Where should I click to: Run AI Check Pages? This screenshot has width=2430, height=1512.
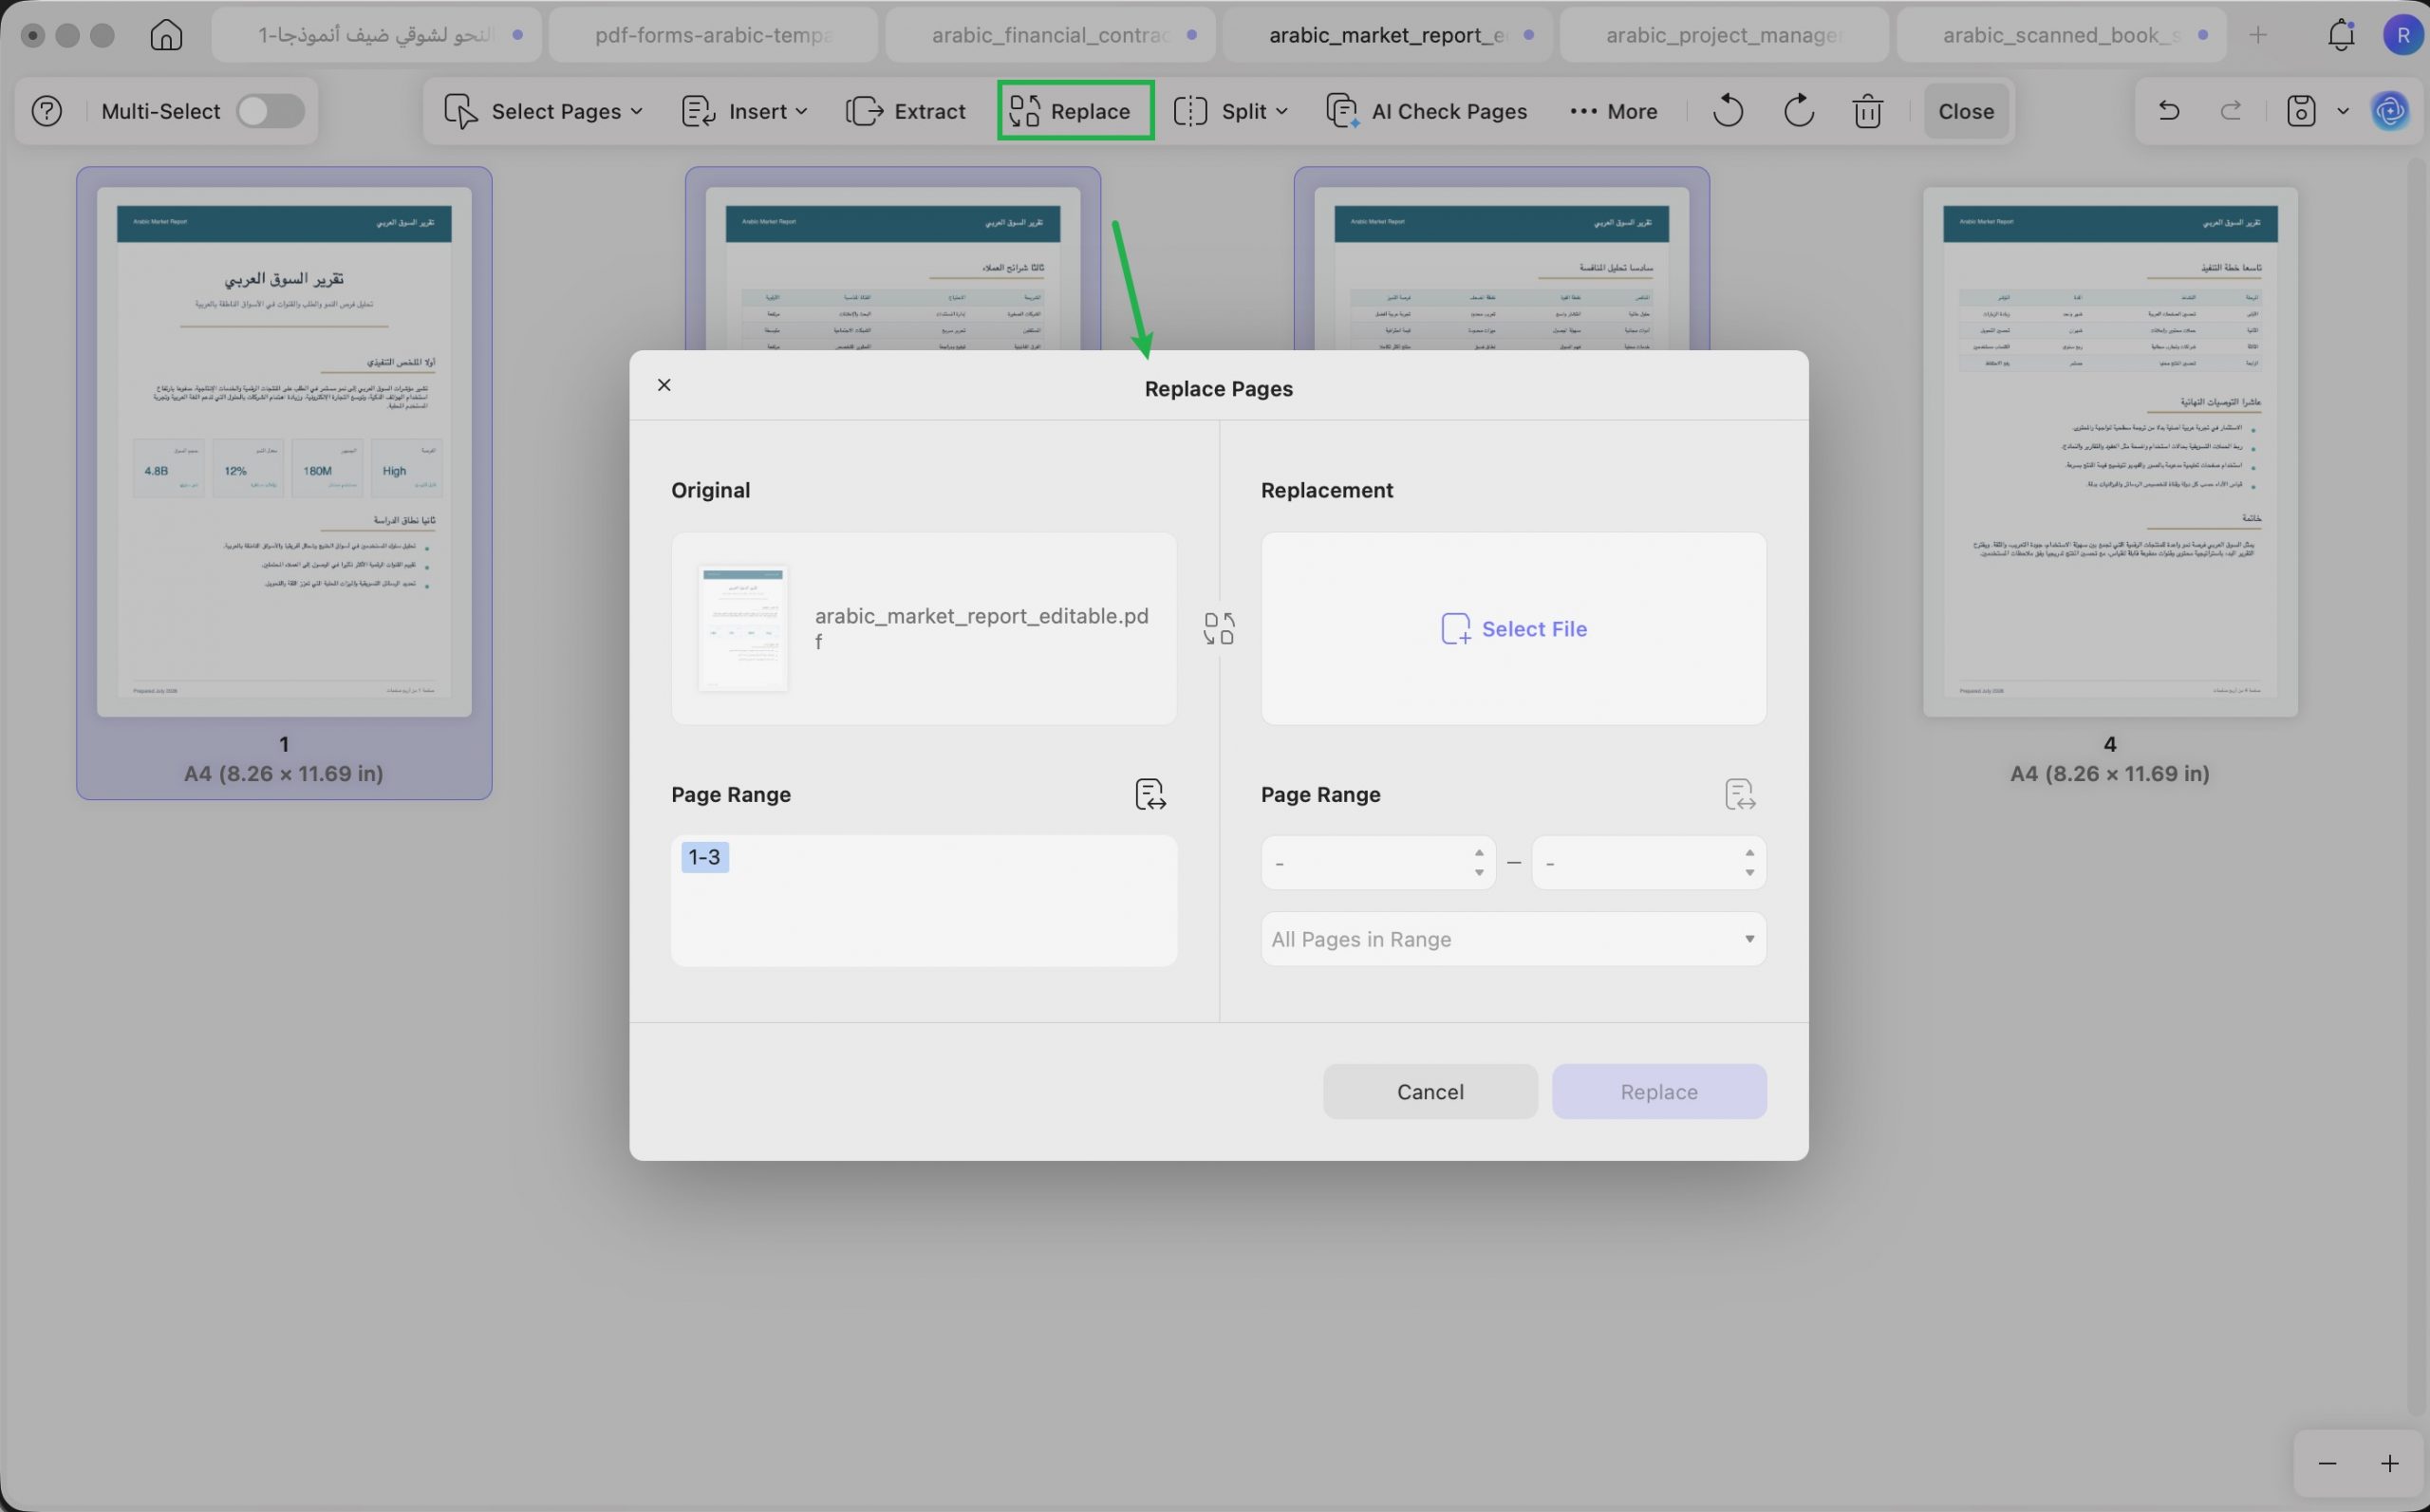[1427, 111]
